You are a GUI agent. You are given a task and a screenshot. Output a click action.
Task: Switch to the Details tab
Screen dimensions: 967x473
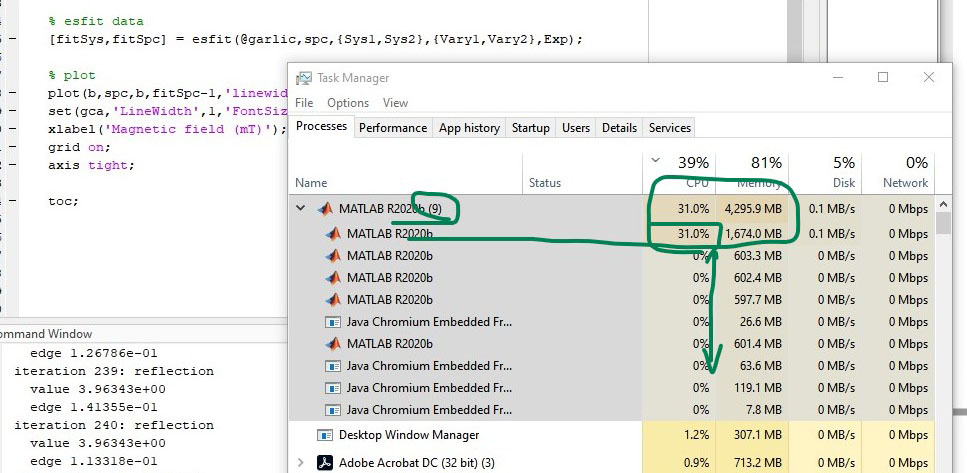tap(619, 128)
